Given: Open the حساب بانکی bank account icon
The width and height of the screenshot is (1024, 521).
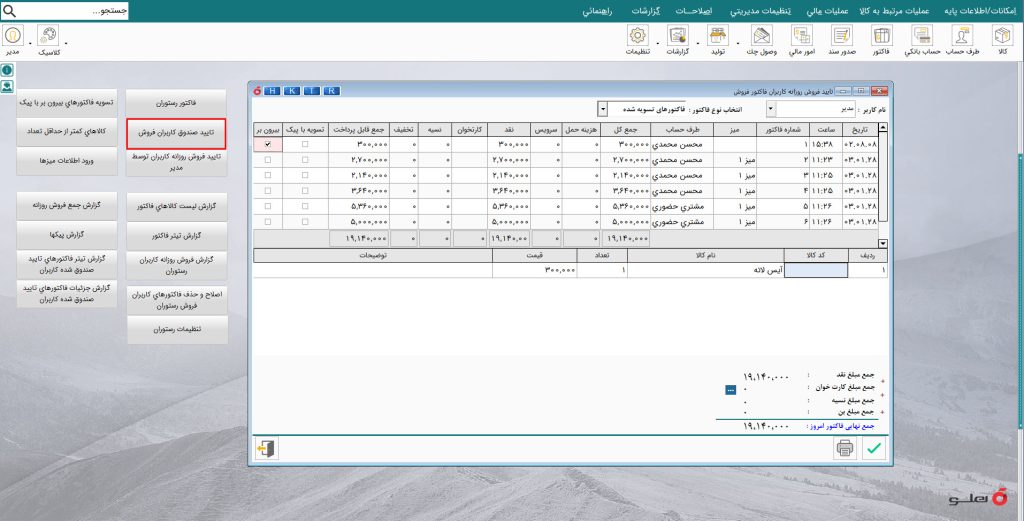Looking at the screenshot, I should point(922,35).
